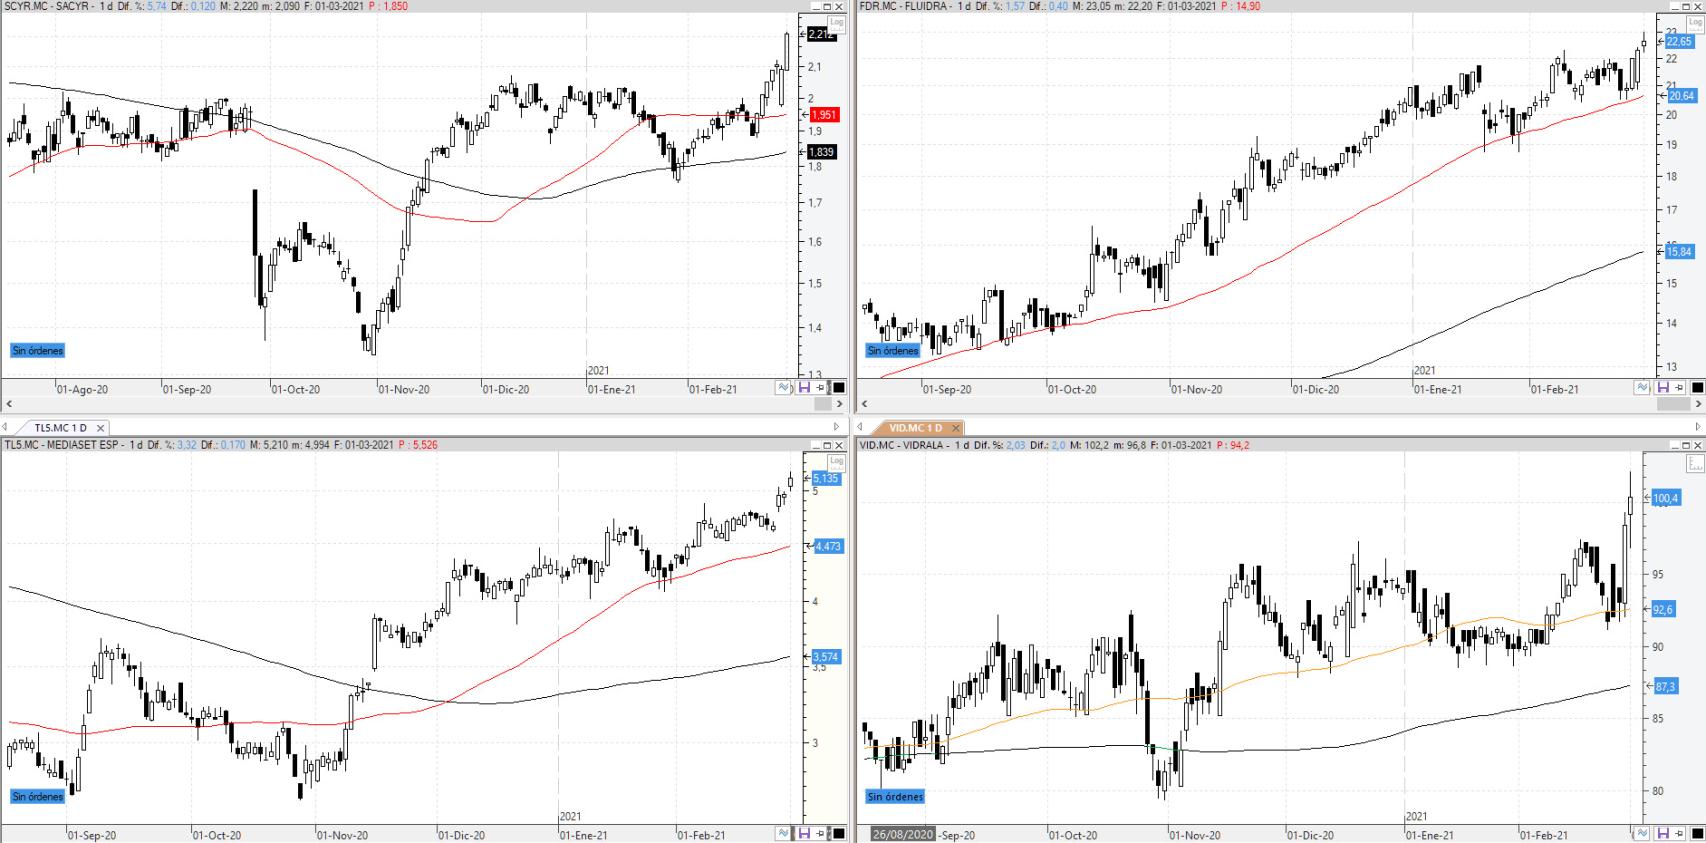Click the black square icon below the SACYR chart
This screenshot has width=1706, height=843.
click(x=839, y=388)
